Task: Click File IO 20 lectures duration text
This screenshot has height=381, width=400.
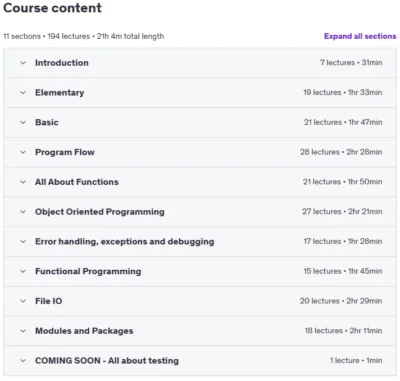Action: [341, 301]
